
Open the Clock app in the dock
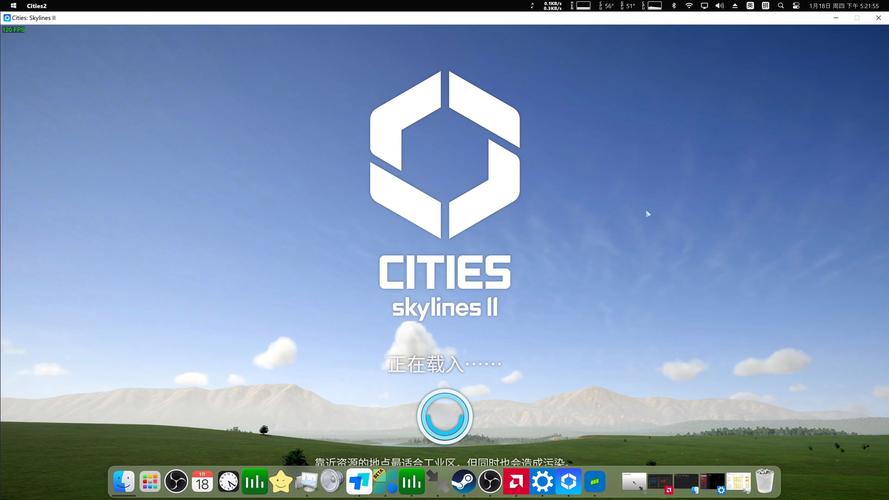(228, 482)
